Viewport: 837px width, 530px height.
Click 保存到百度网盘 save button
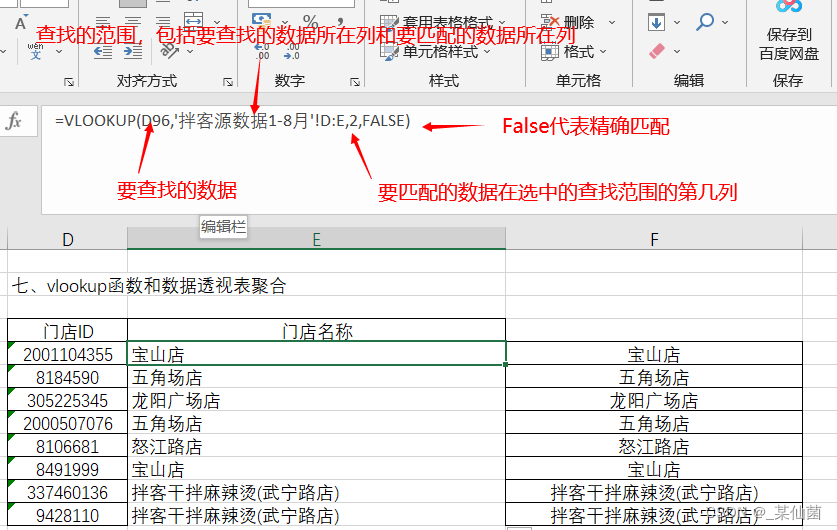[789, 32]
